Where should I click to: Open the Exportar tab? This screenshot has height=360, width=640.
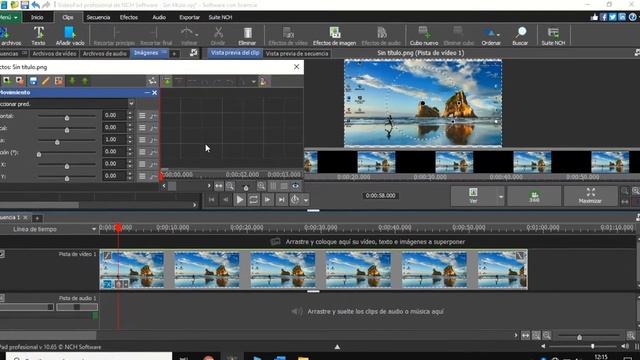(189, 17)
